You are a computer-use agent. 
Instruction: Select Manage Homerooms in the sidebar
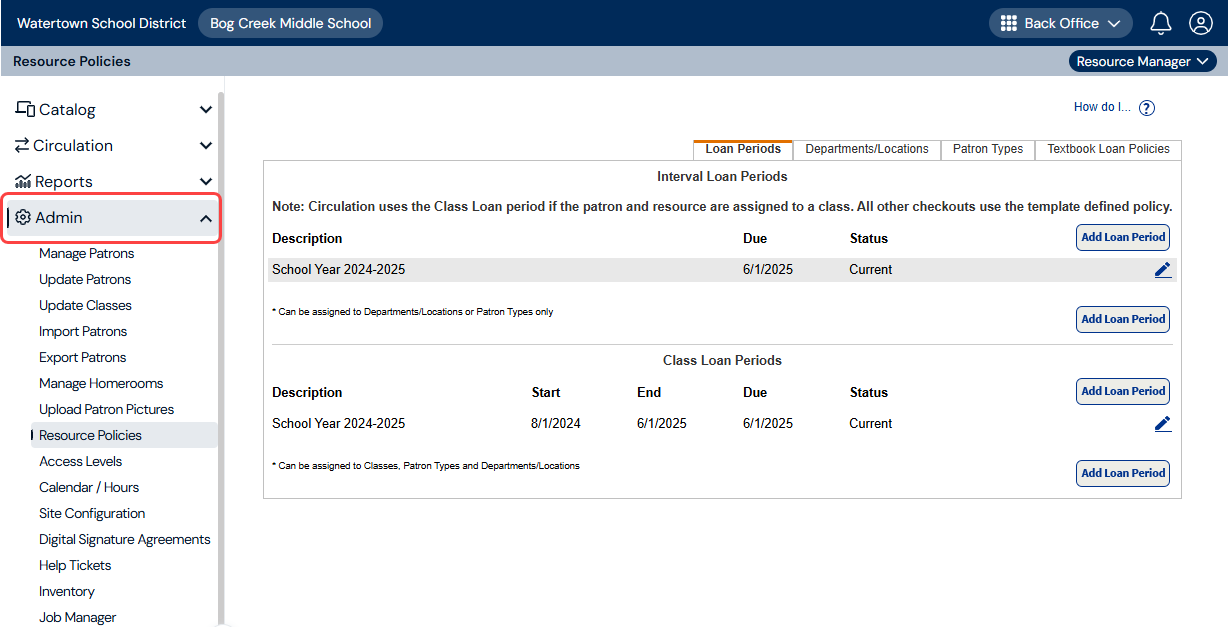tap(100, 383)
